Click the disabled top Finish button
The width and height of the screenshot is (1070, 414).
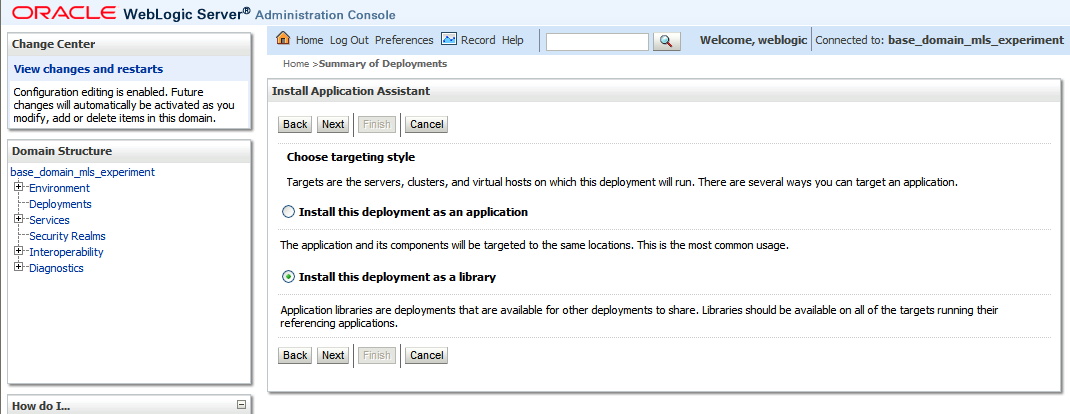[x=377, y=124]
